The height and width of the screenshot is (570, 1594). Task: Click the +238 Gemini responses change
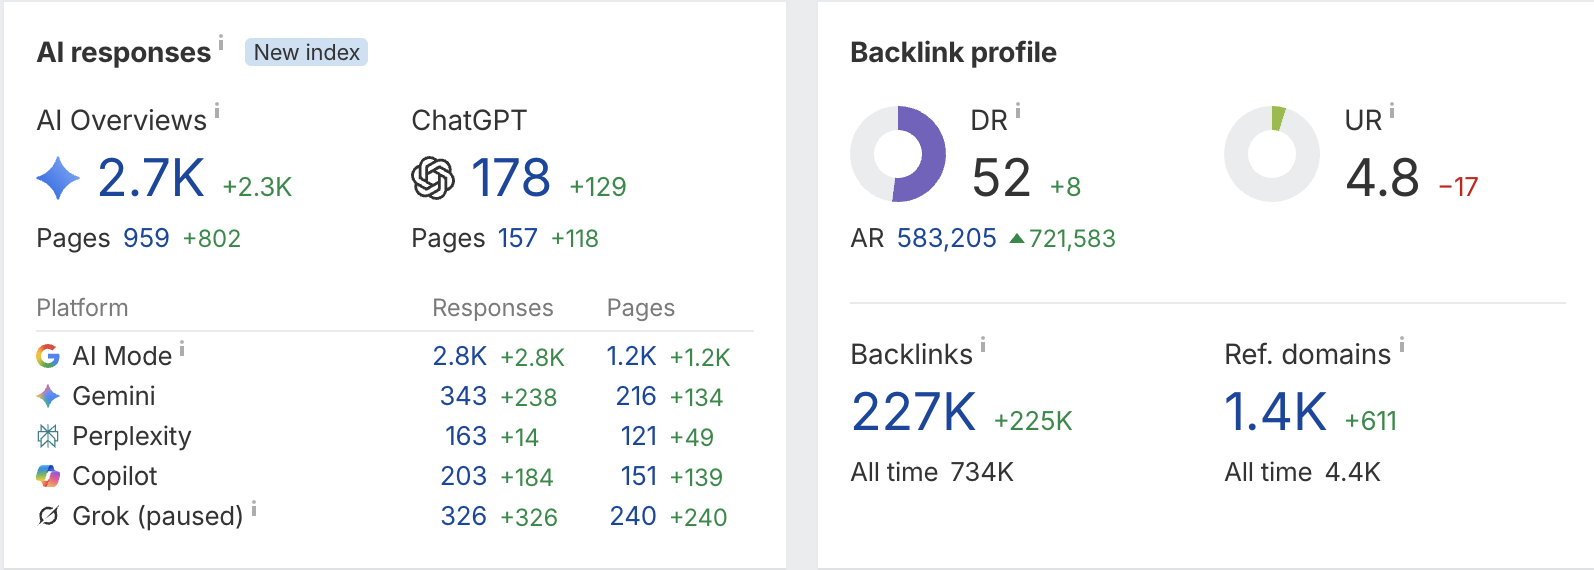click(529, 397)
